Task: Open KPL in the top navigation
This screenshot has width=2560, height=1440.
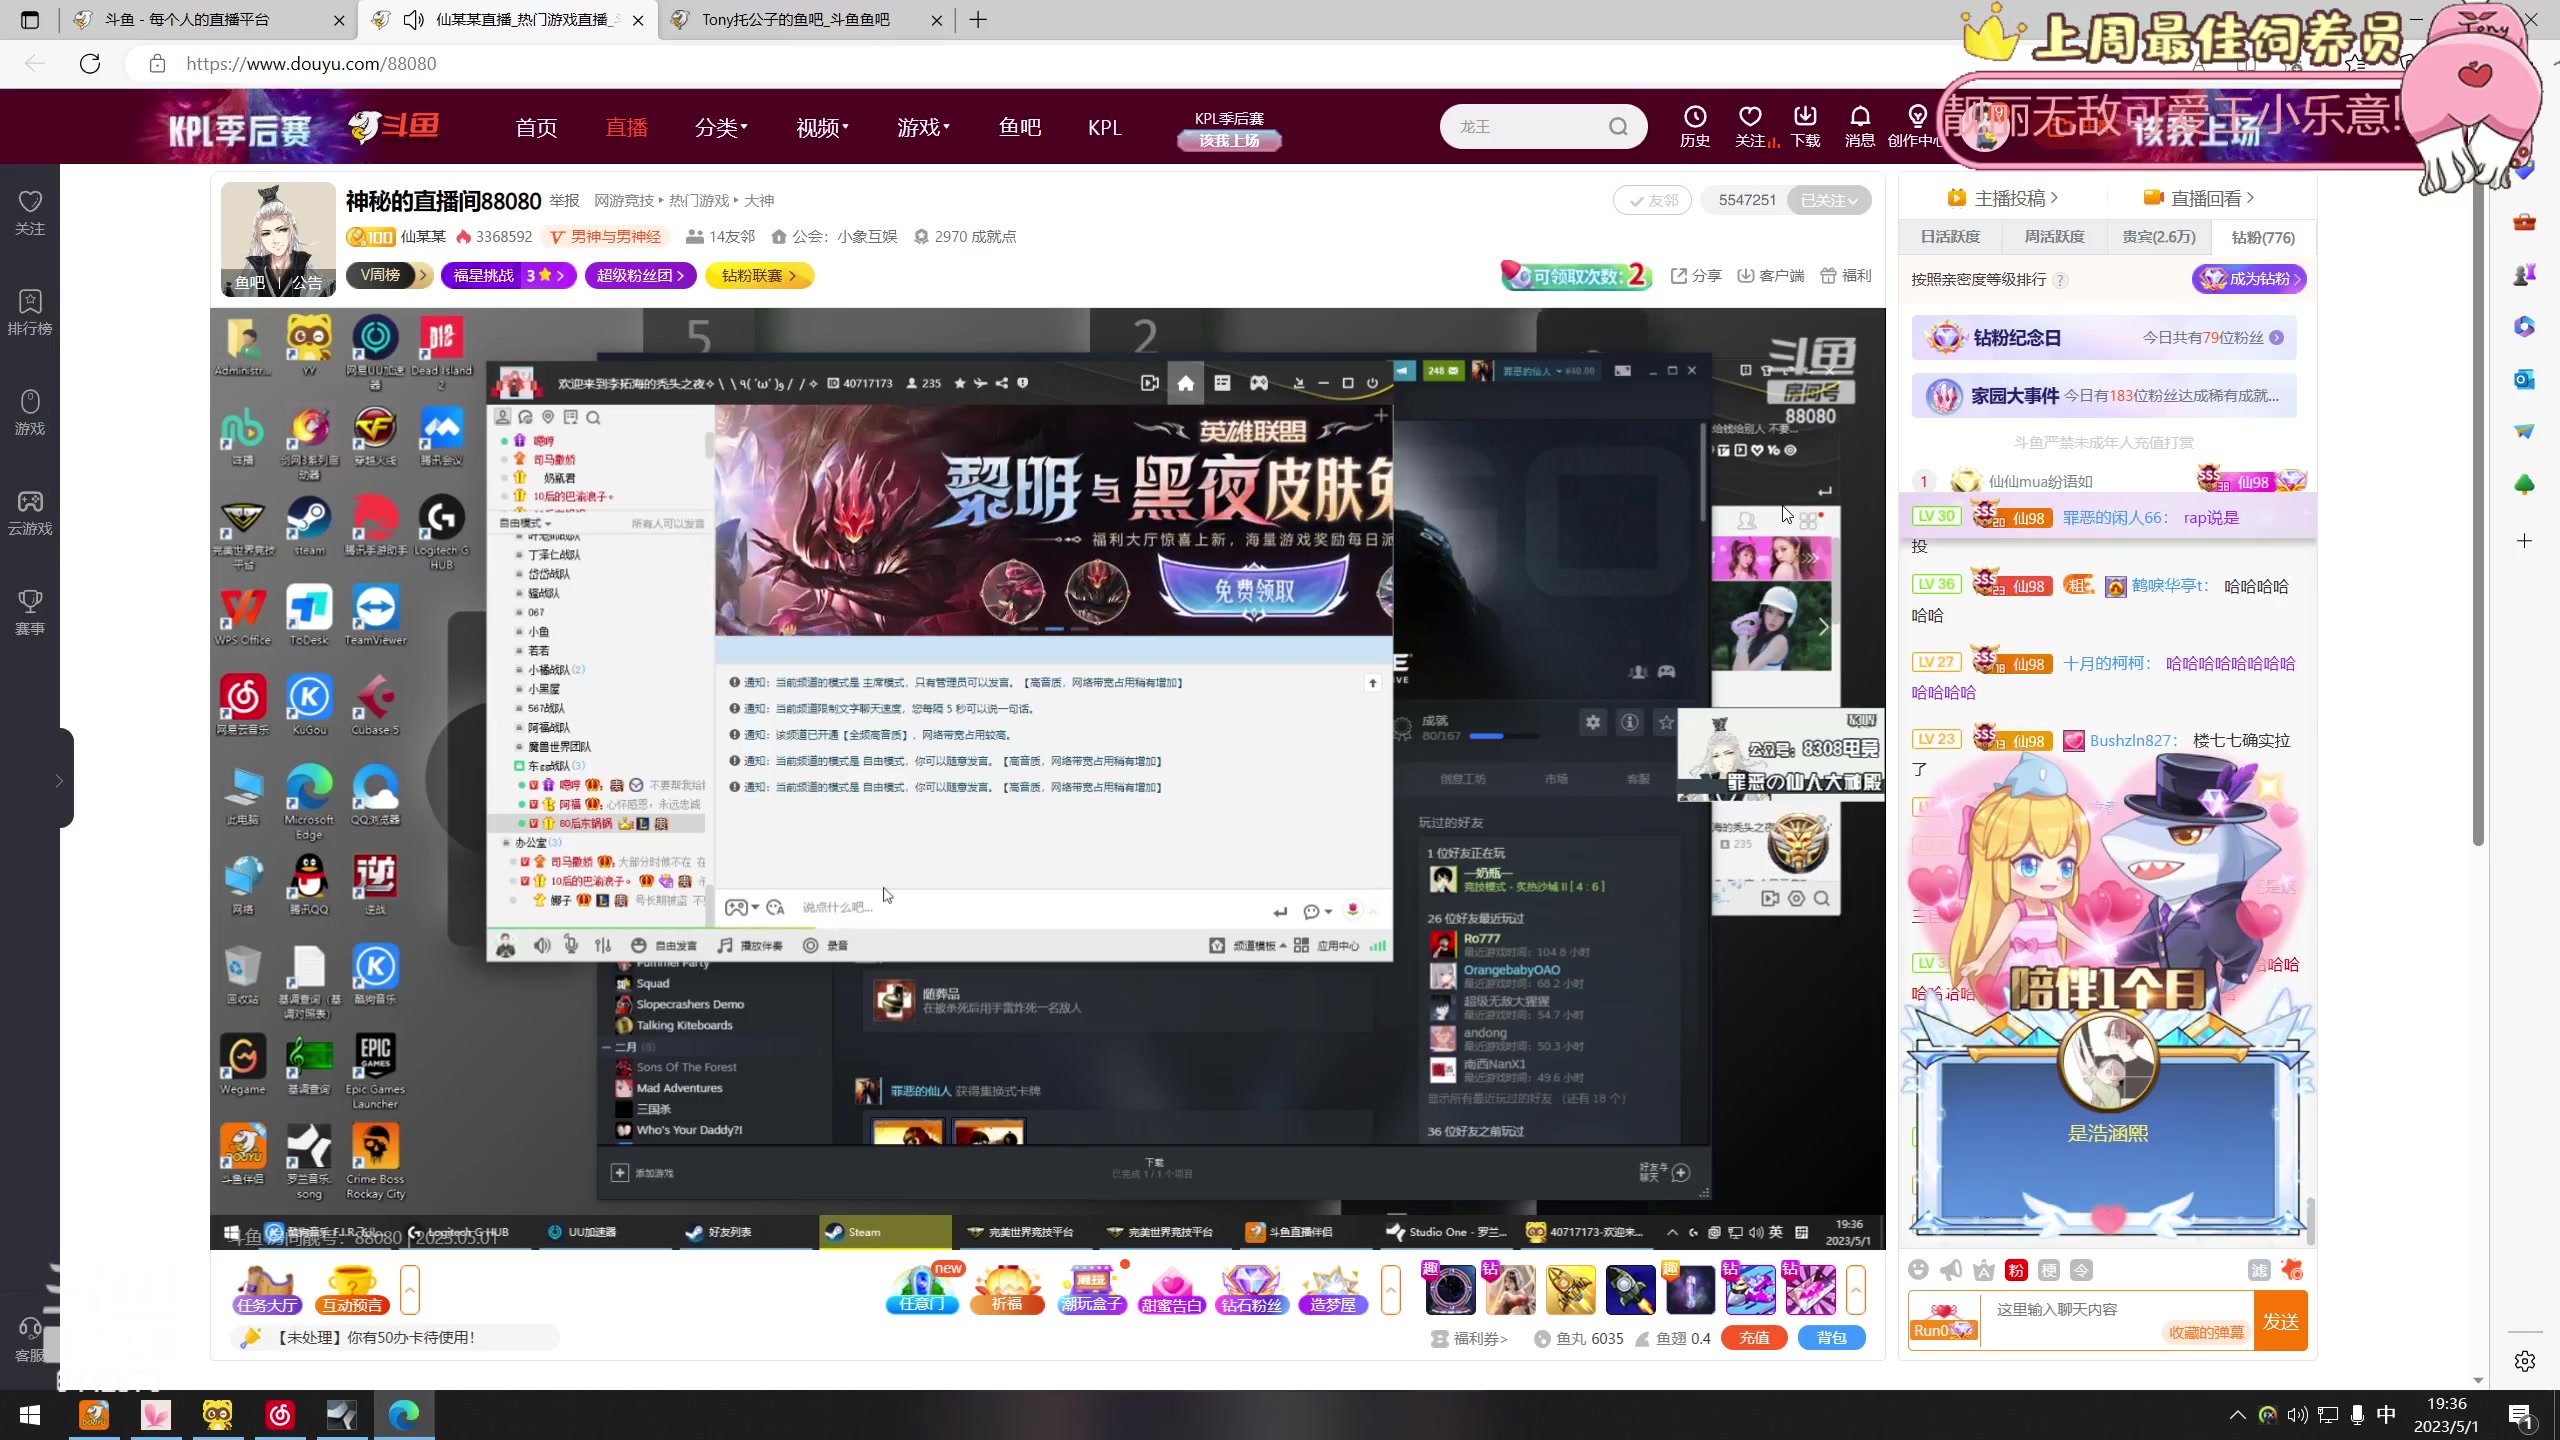Action: (x=1104, y=127)
